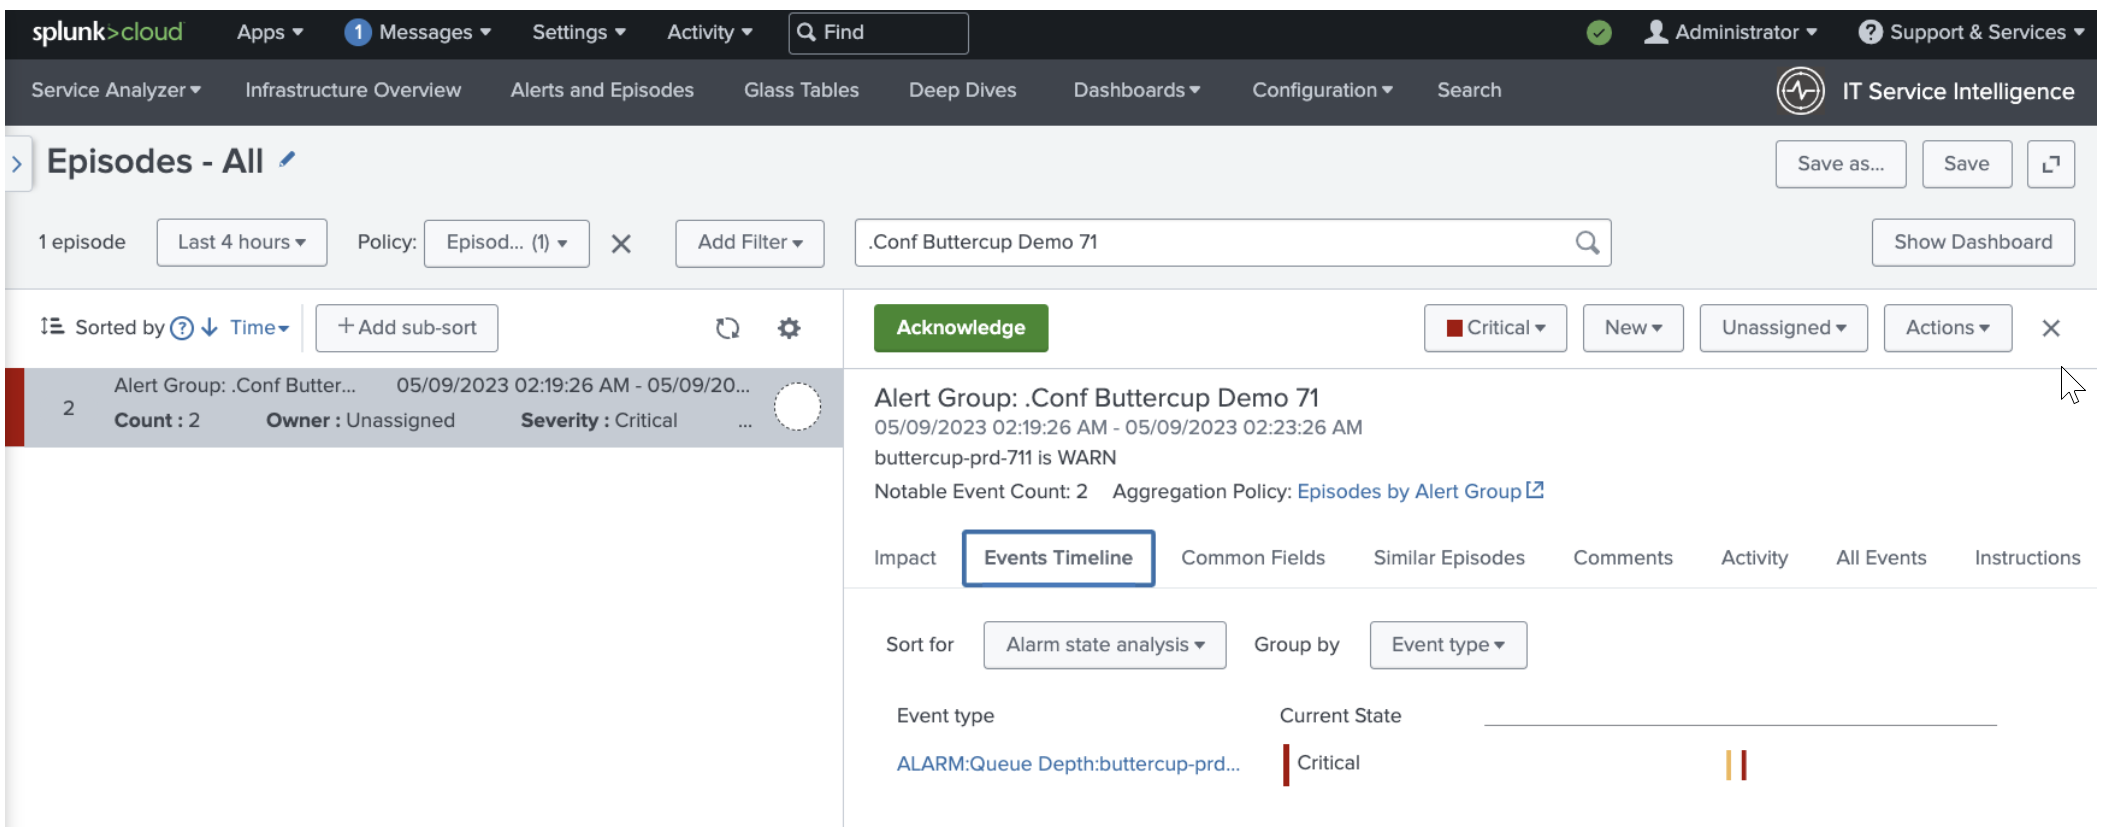Image resolution: width=2106 pixels, height=827 pixels.
Task: Toggle sort direction arrow next to Time
Action: coord(209,328)
